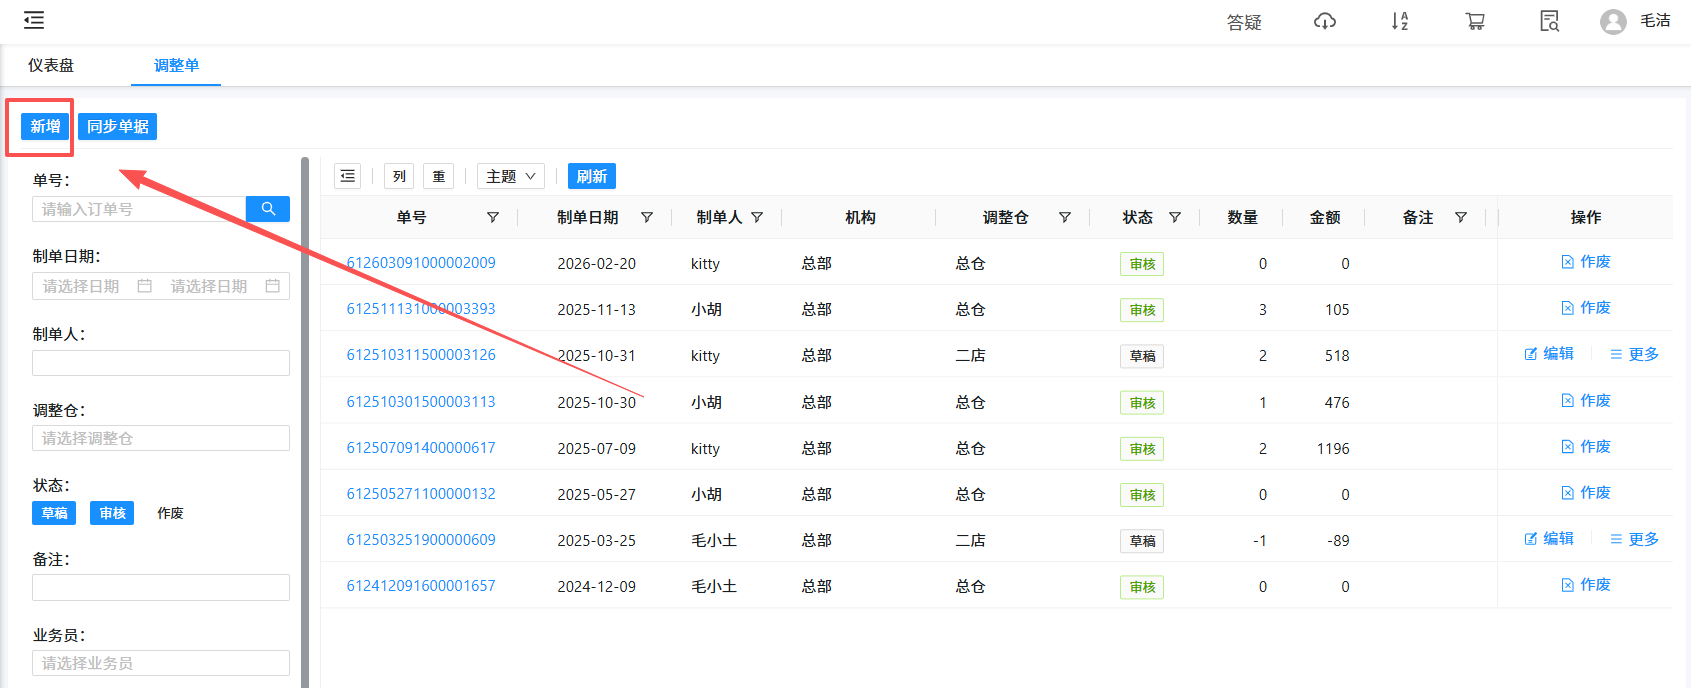1691x688 pixels.
Task: Click the table list layout icon
Action: point(347,176)
